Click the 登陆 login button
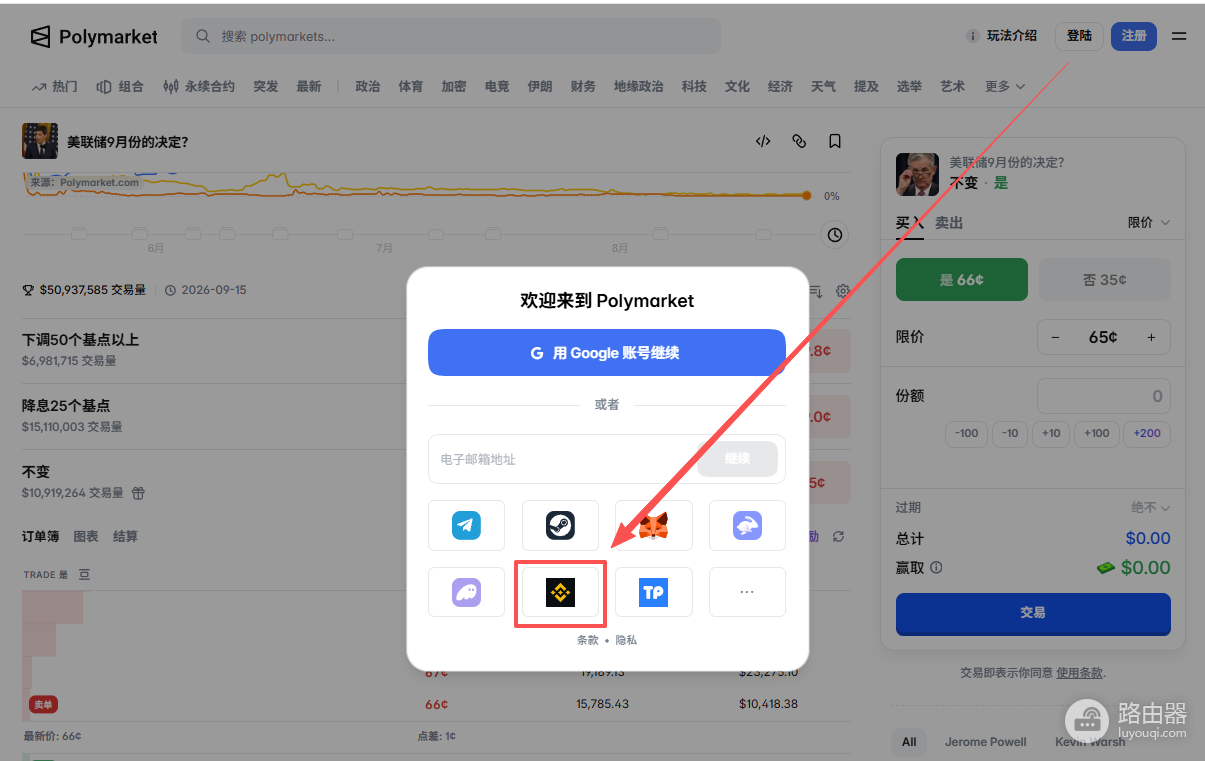The width and height of the screenshot is (1205, 761). (1079, 36)
